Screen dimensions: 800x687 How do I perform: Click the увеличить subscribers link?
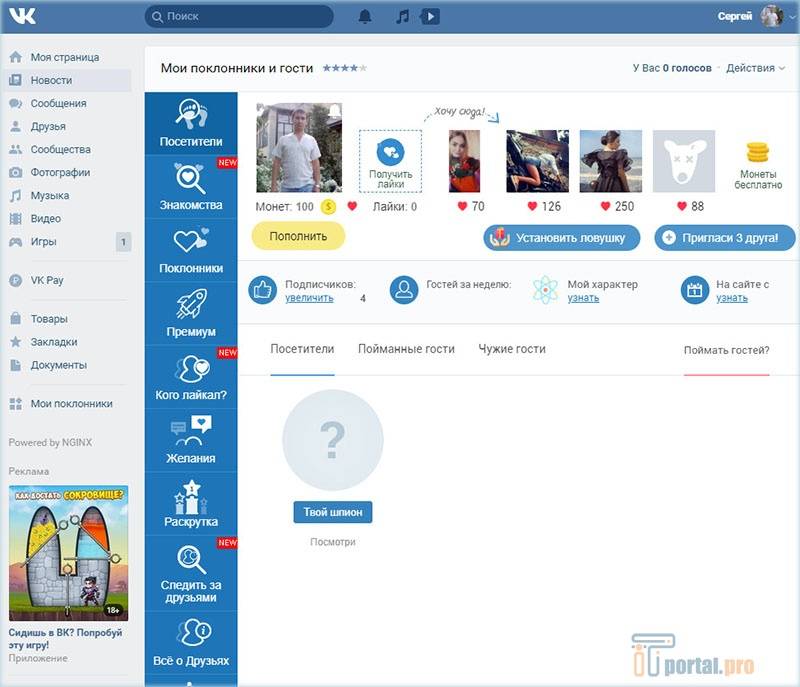(309, 298)
